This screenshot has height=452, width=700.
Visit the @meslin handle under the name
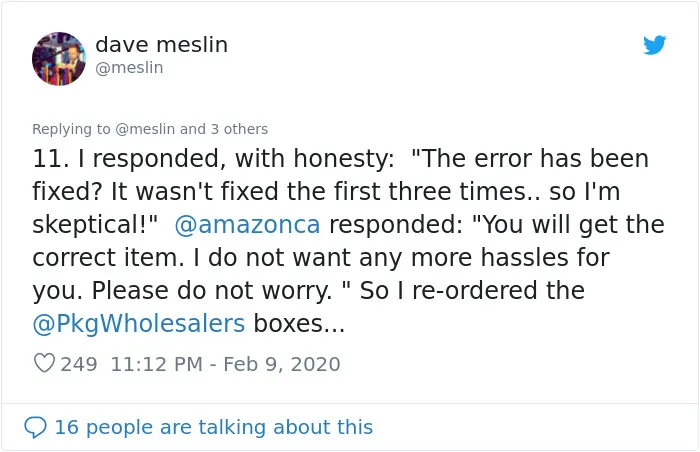pyautogui.click(x=129, y=67)
